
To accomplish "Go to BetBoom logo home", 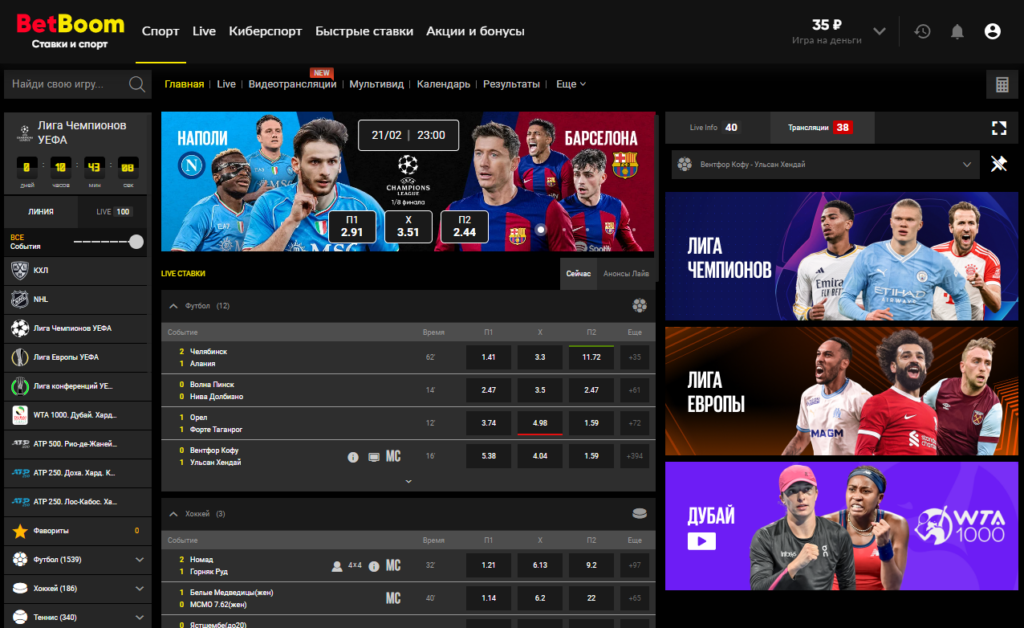I will click(70, 31).
